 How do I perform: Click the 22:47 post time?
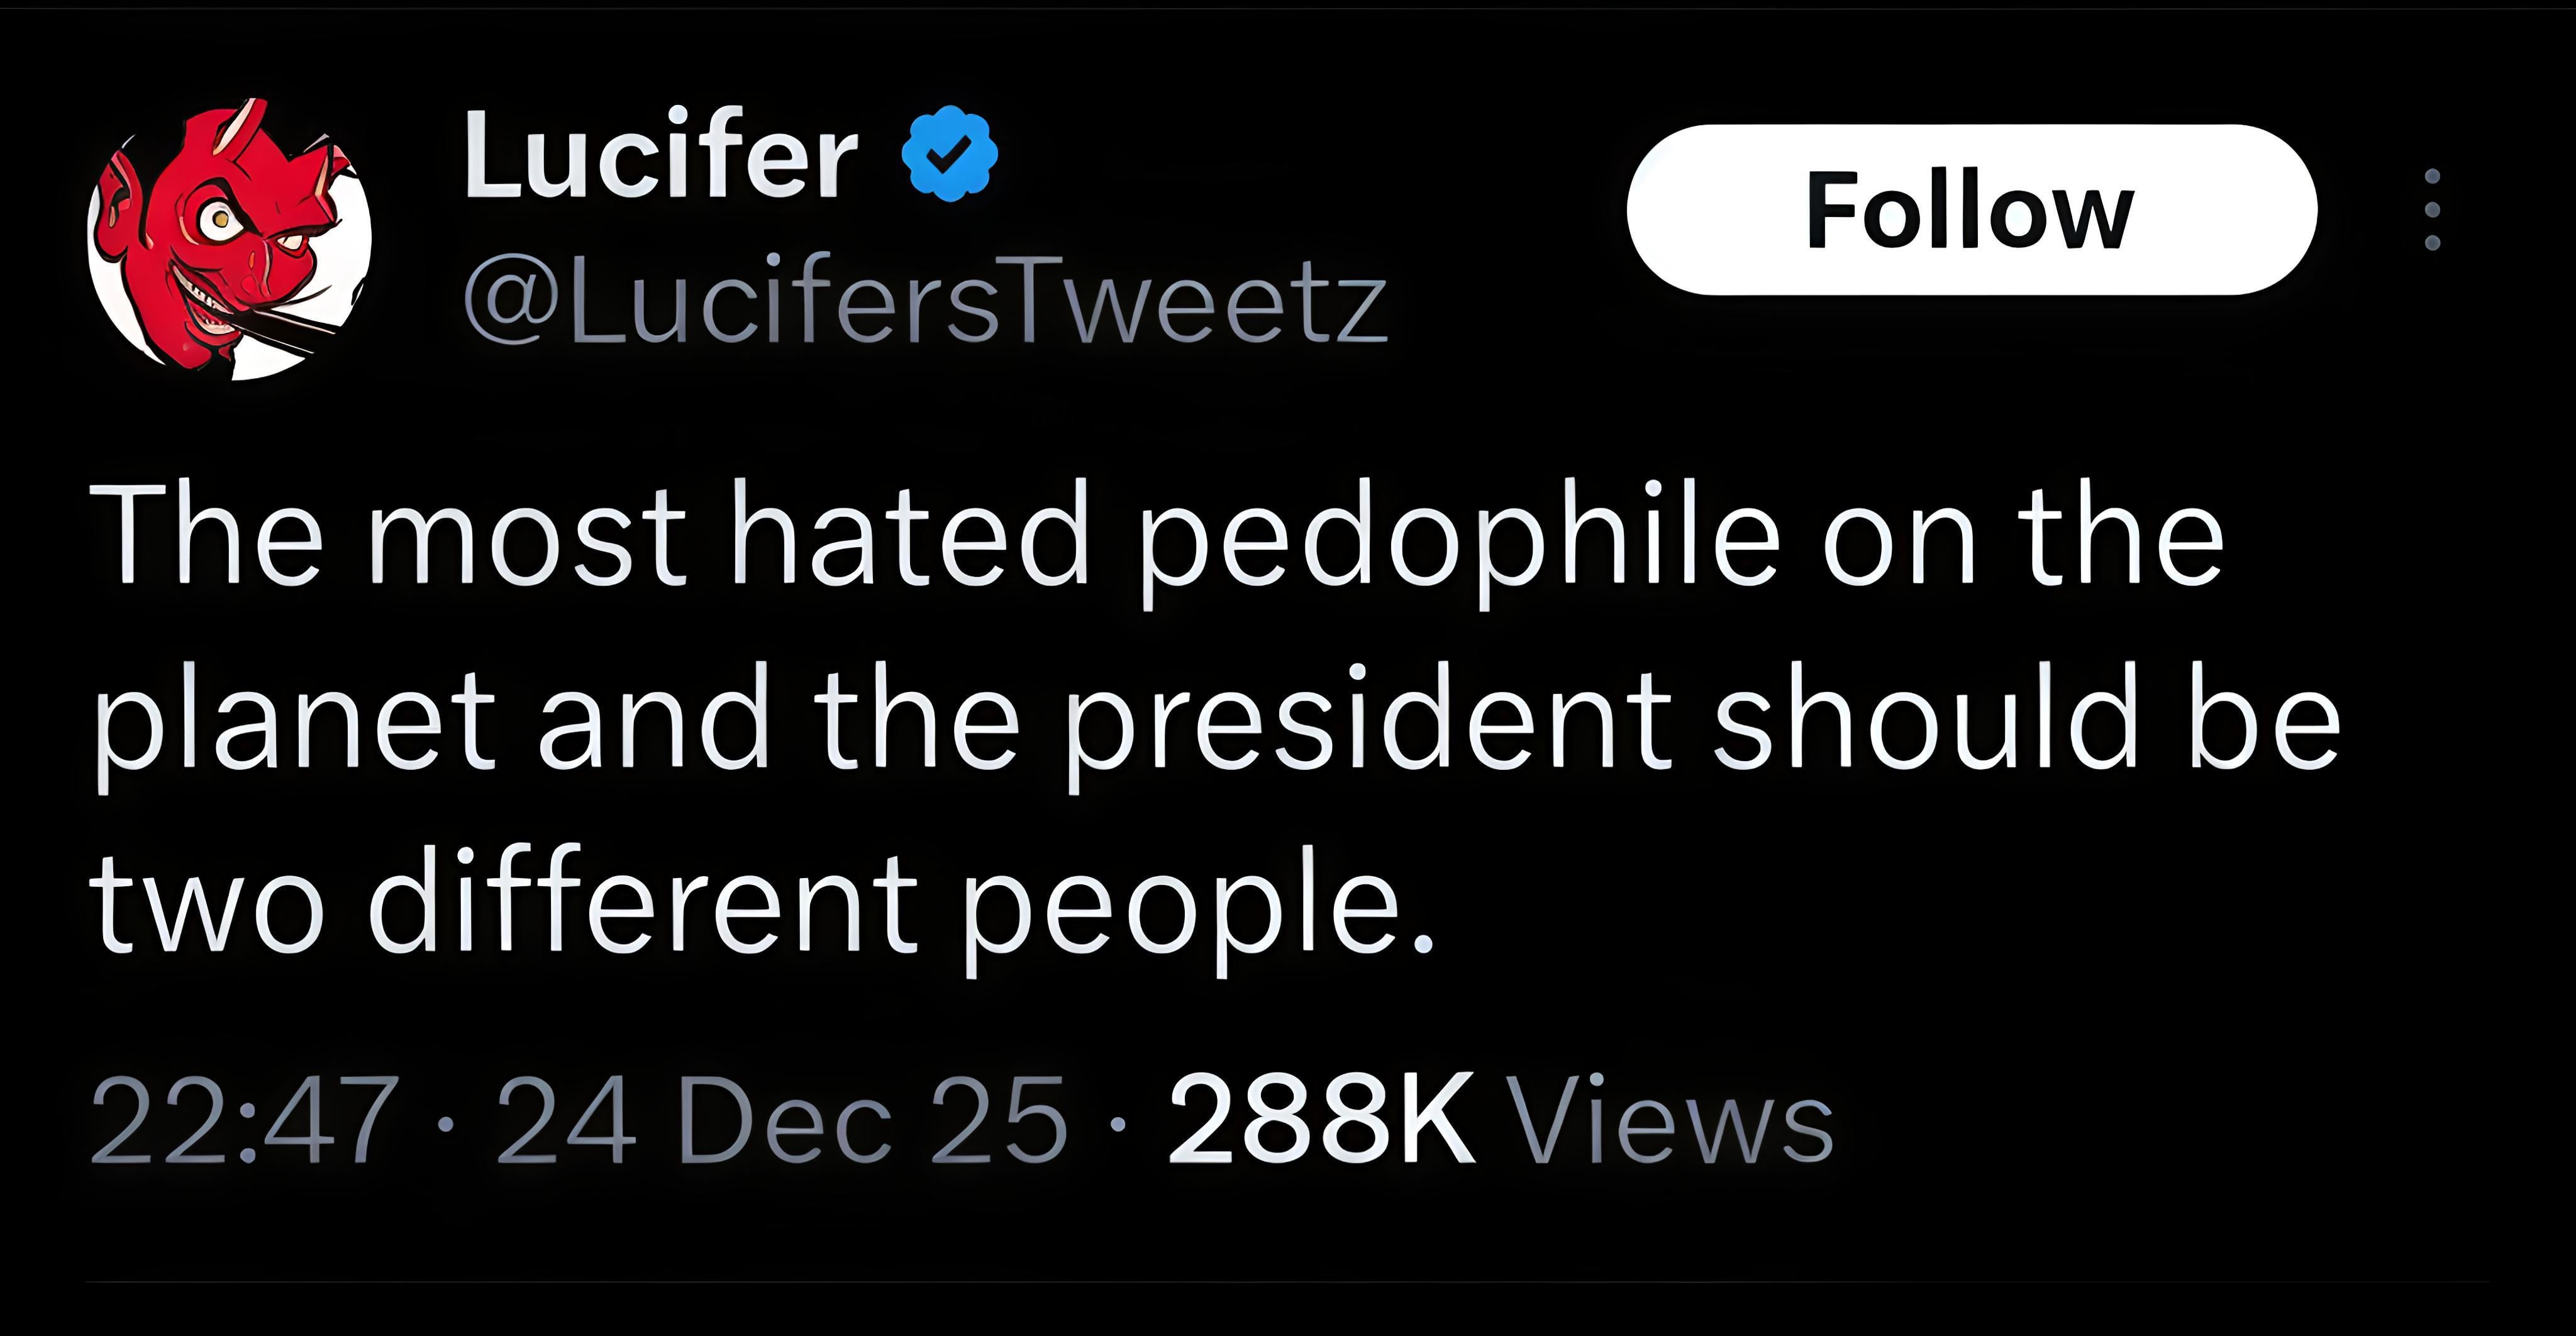tap(244, 1119)
